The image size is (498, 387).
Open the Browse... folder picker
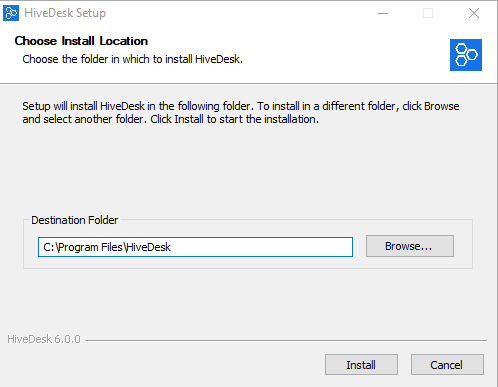(x=410, y=246)
